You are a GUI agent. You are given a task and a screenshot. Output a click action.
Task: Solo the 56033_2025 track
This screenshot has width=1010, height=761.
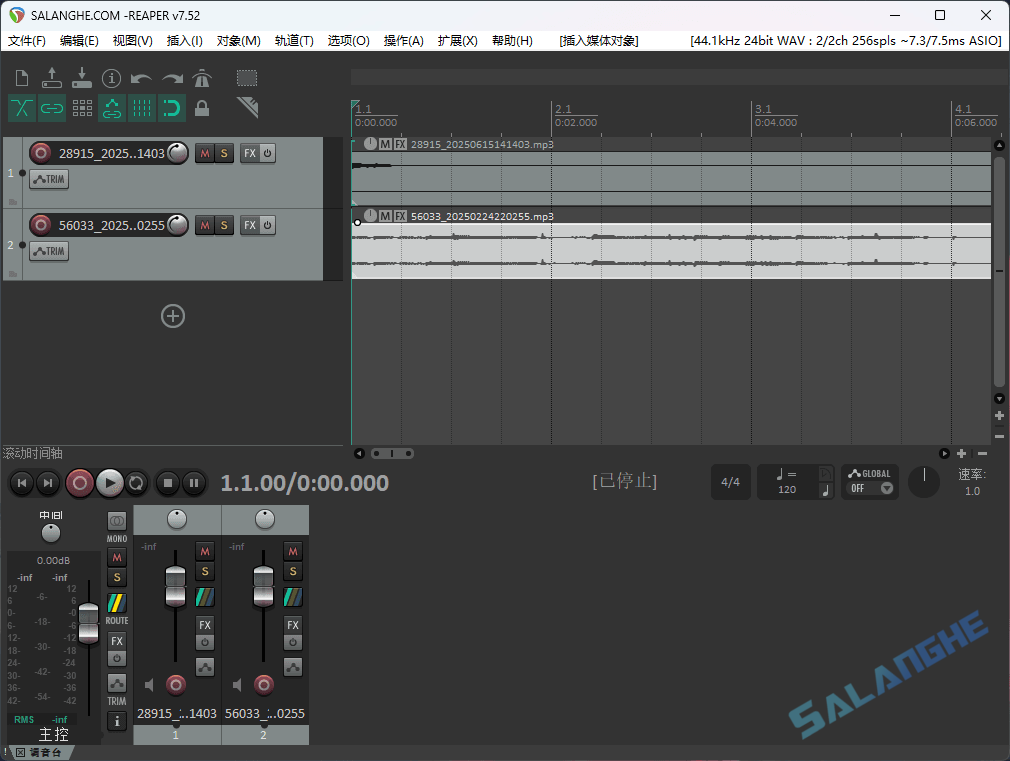pyautogui.click(x=223, y=225)
